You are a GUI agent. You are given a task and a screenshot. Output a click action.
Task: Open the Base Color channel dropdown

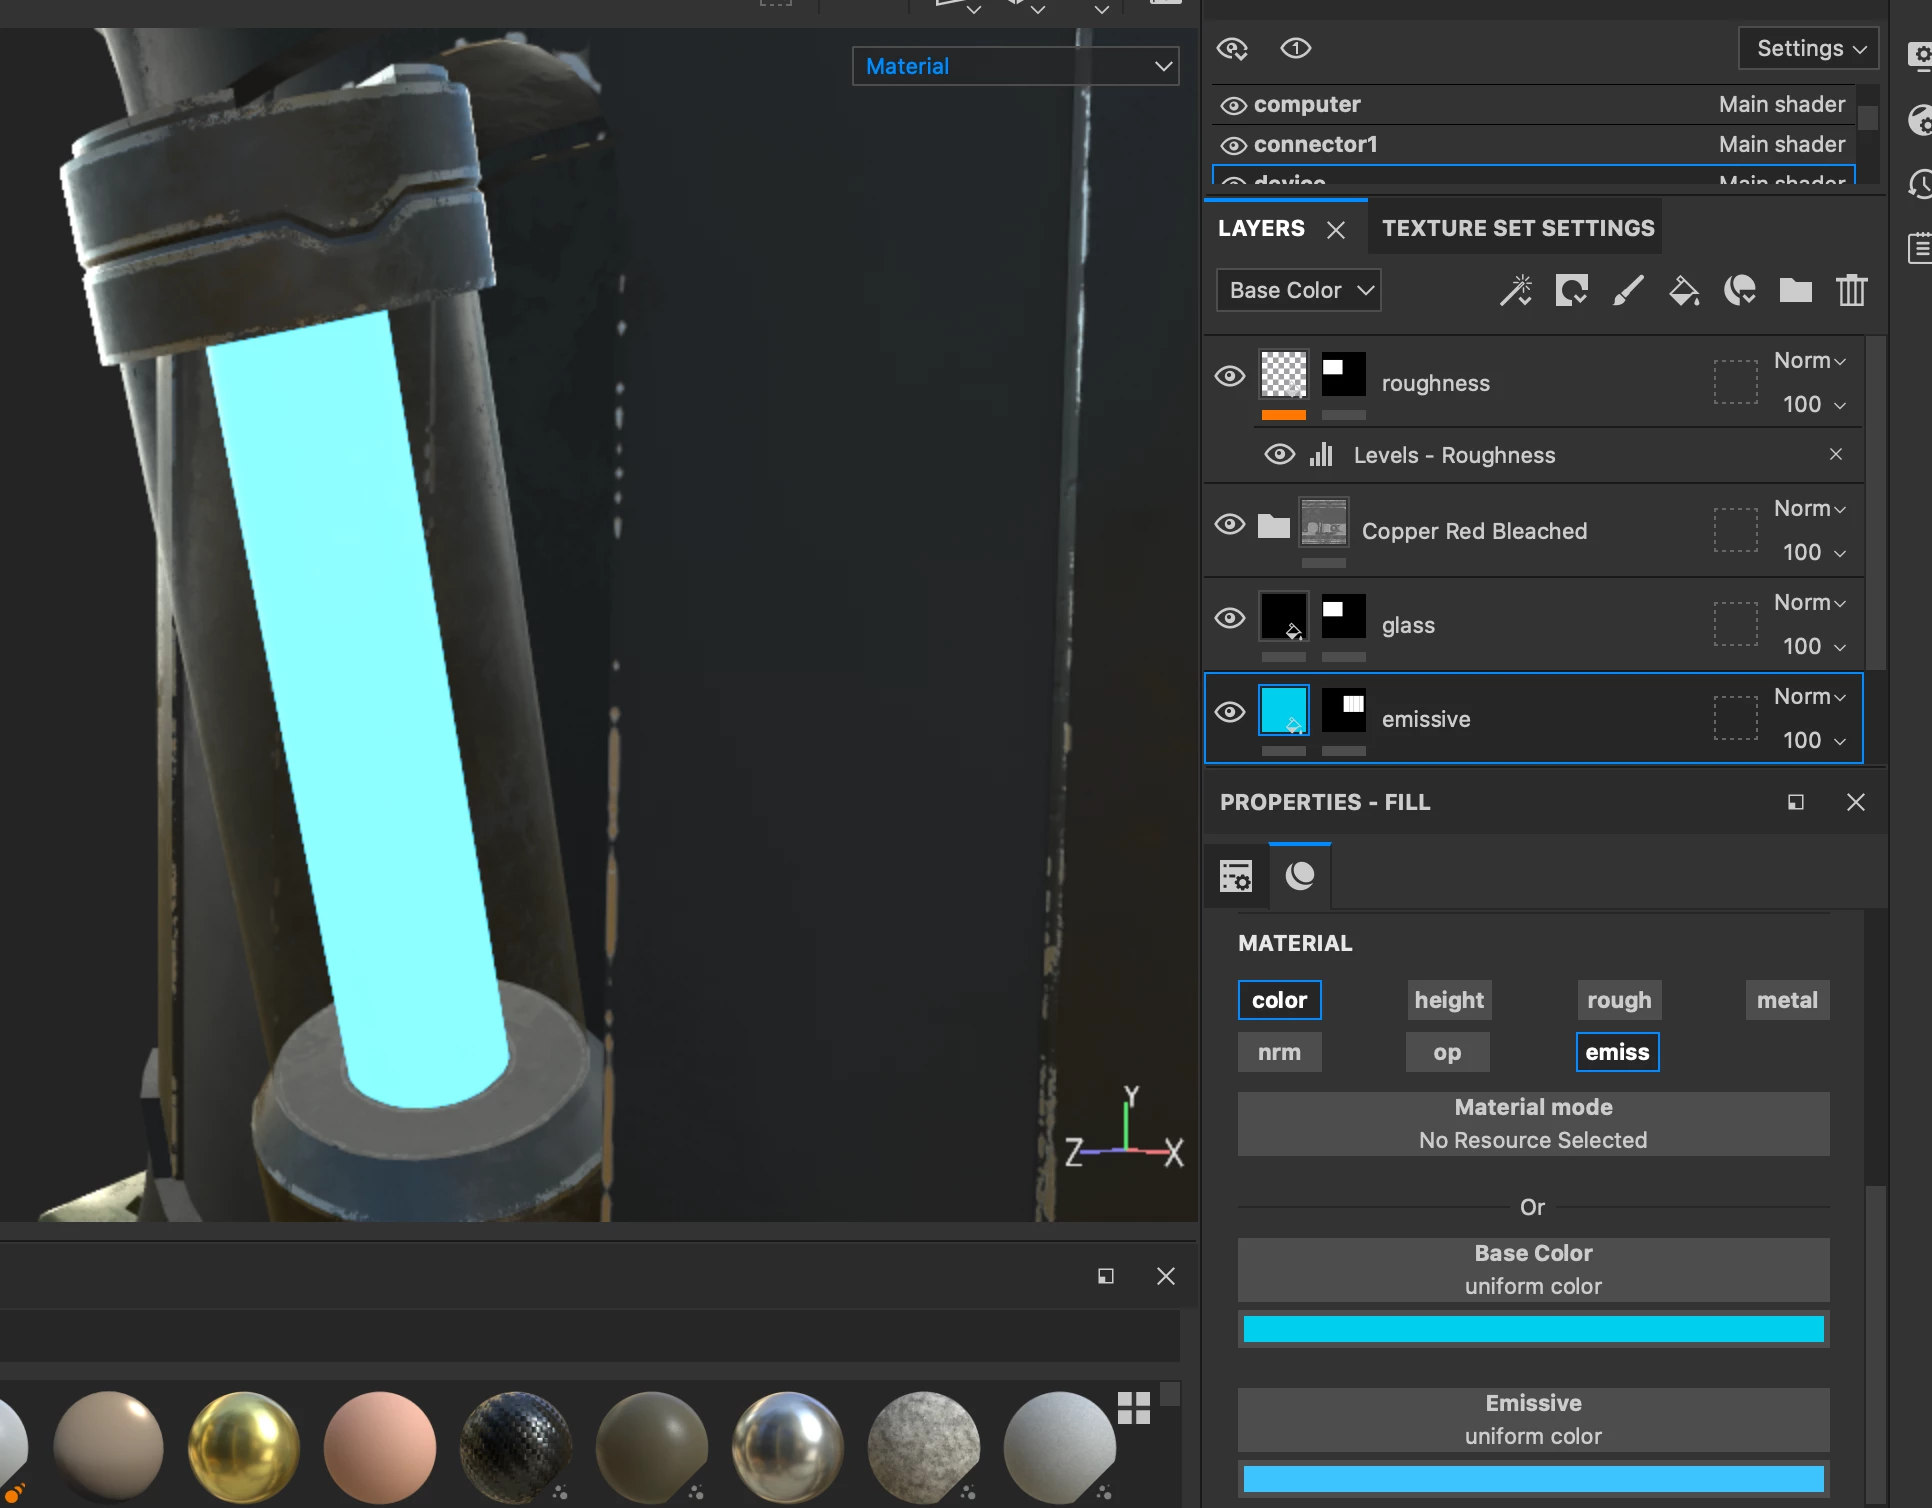point(1299,291)
